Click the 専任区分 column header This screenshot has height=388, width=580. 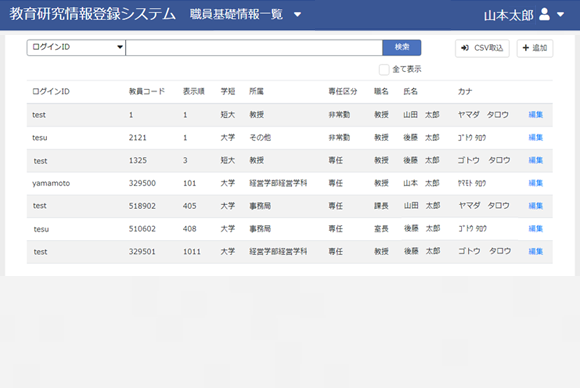tap(343, 91)
